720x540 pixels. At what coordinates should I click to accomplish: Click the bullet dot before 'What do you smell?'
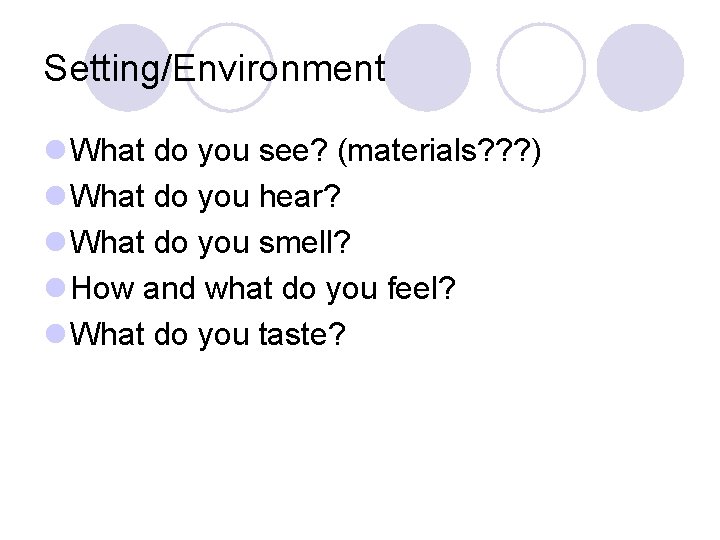58,243
